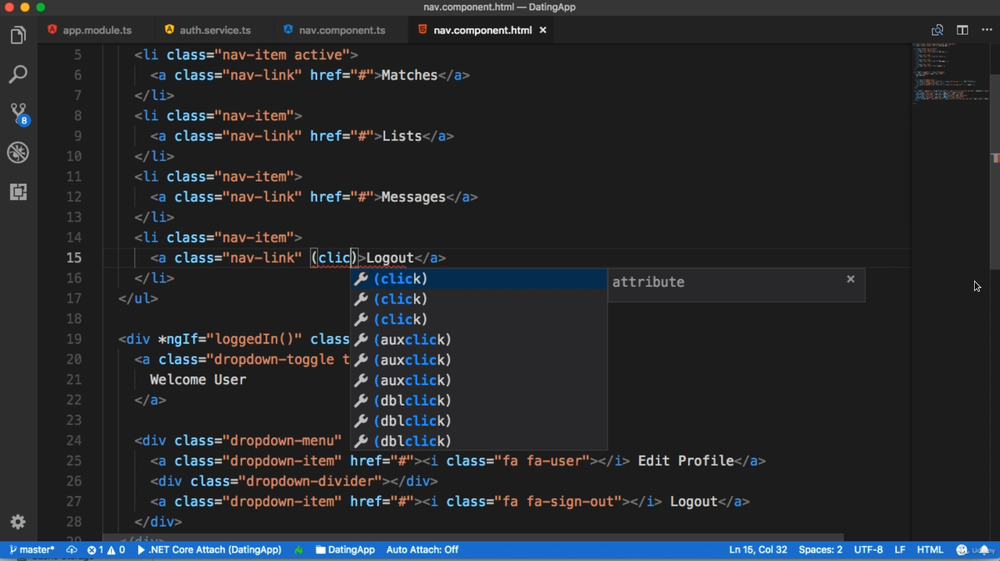Screen dimensions: 1000x561
Task: Open the Source Control view
Action: [x=18, y=113]
